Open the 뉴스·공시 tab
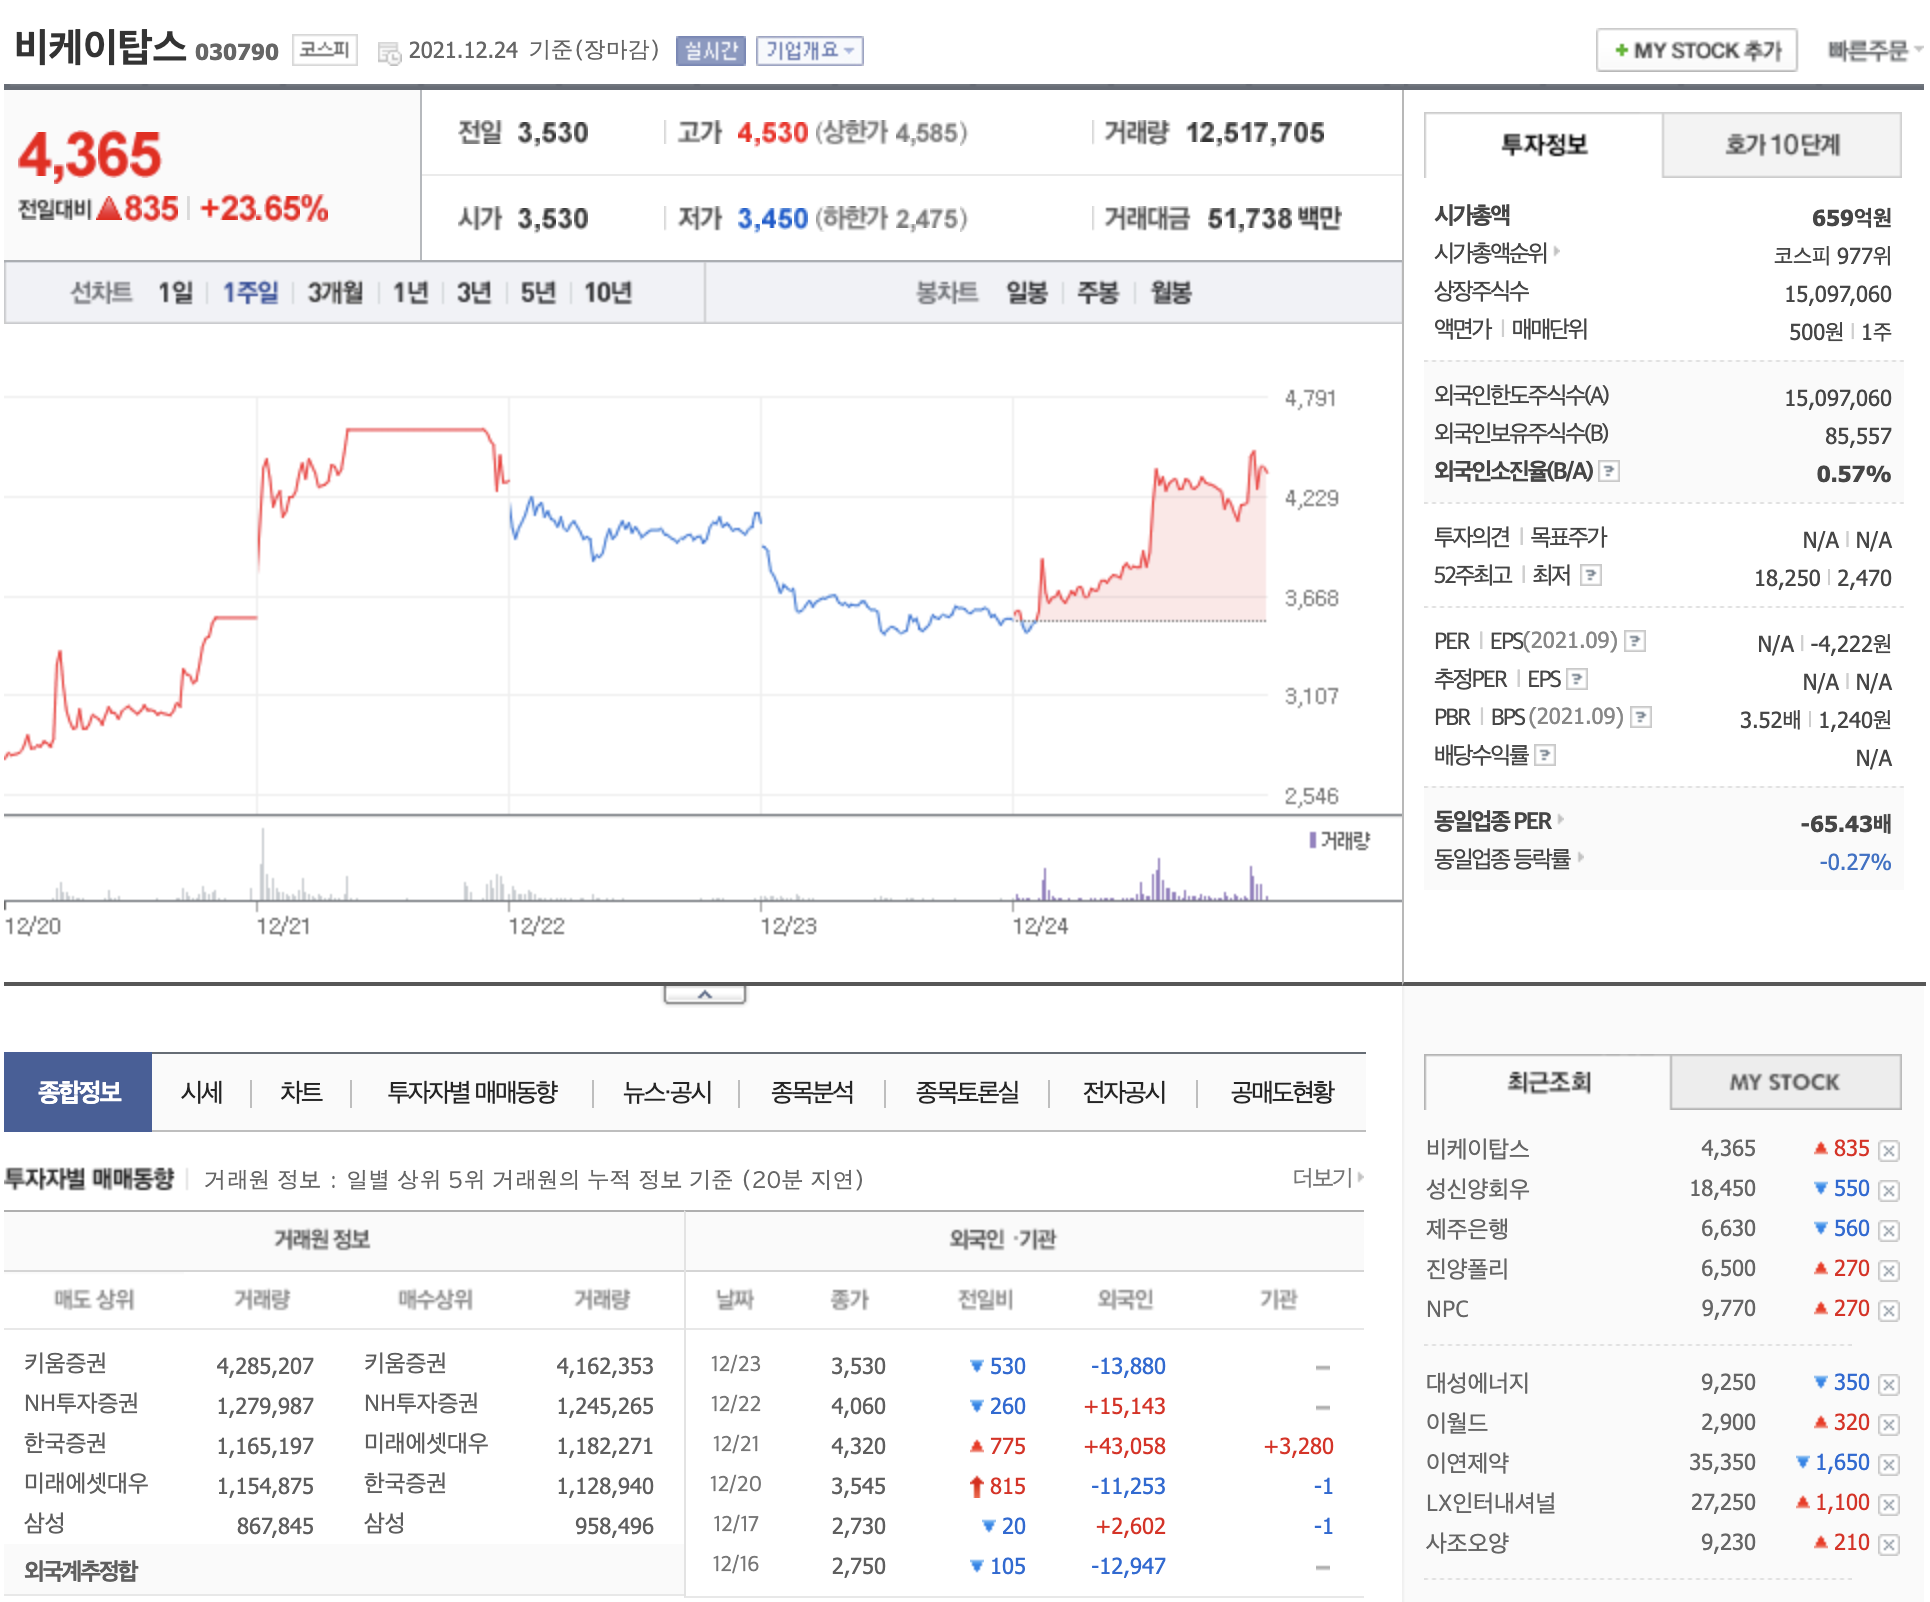Viewport: 1930px width, 1602px height. (x=667, y=1092)
